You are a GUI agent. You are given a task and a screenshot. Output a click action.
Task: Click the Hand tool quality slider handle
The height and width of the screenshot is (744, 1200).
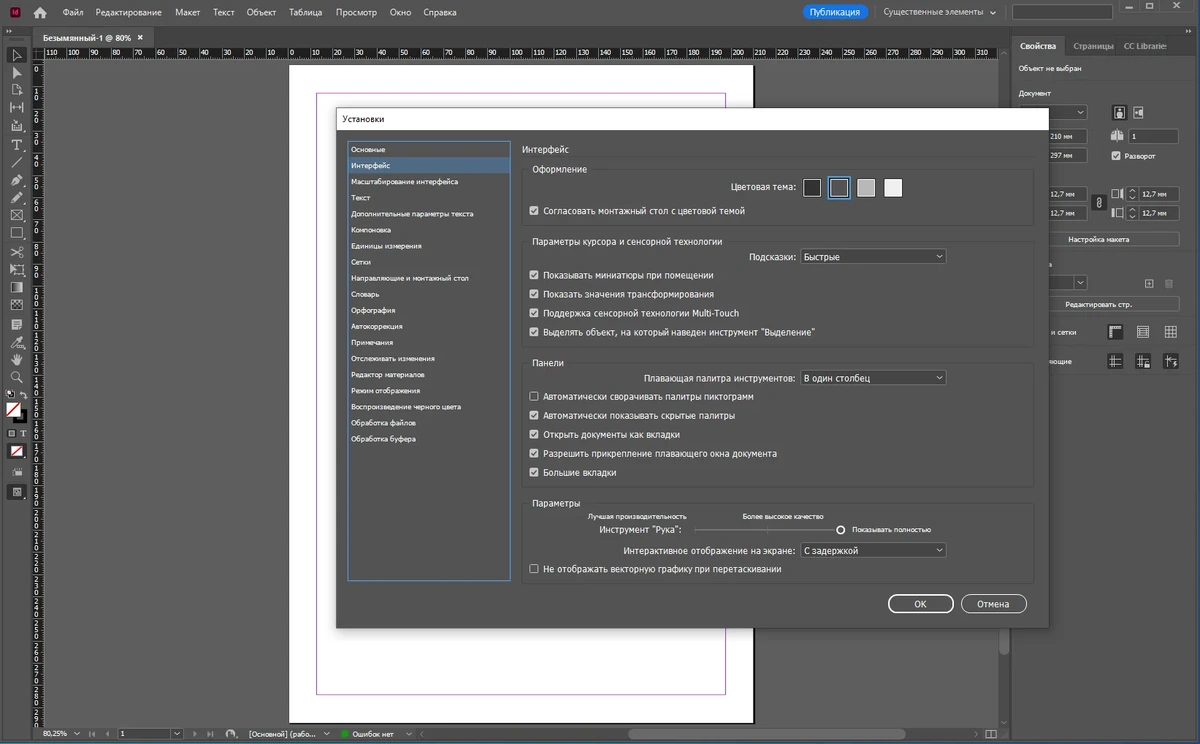(841, 530)
